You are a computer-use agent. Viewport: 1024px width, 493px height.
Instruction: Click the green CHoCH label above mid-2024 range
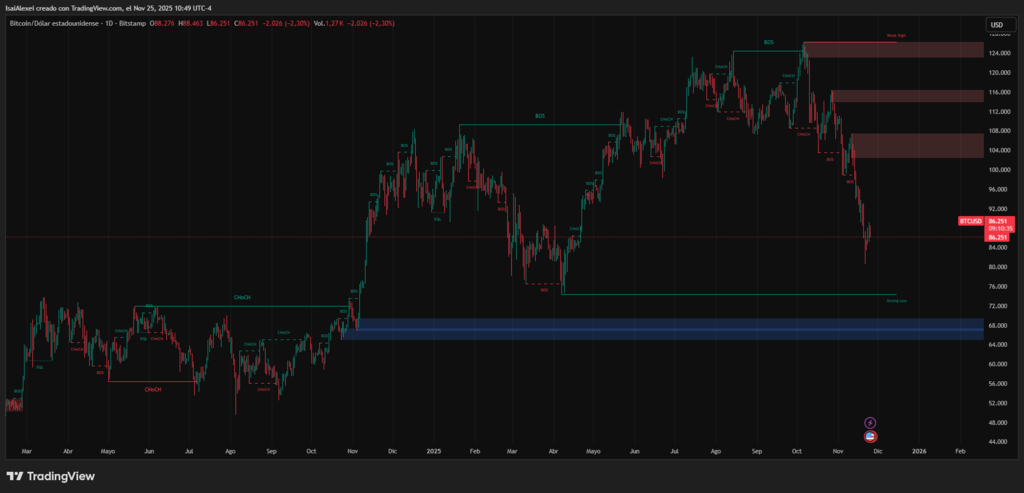click(242, 297)
